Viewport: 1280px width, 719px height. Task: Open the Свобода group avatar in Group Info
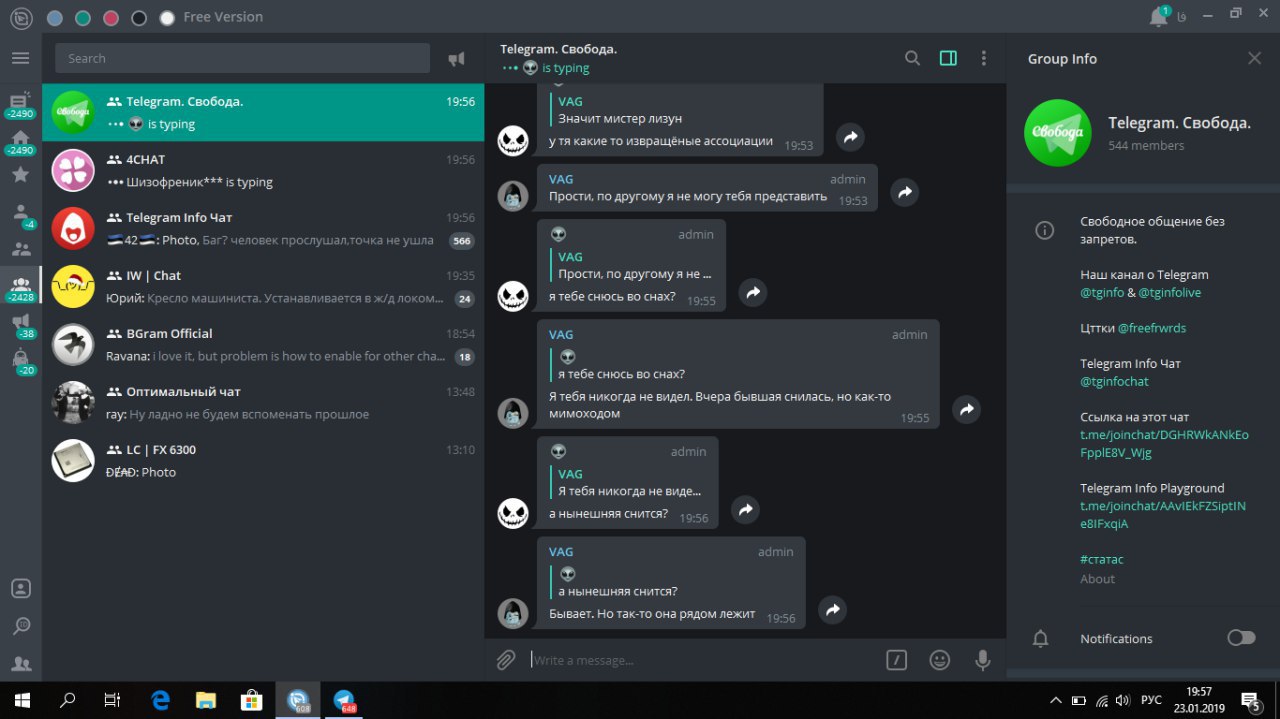pos(1057,132)
